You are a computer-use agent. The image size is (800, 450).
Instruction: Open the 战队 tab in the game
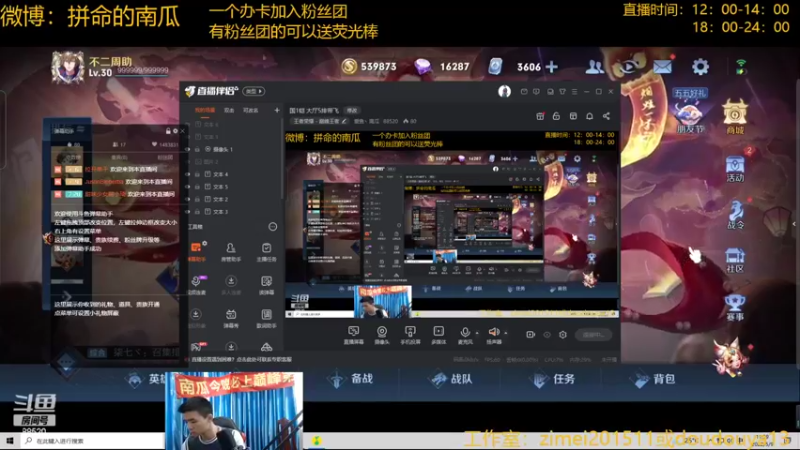(x=452, y=379)
